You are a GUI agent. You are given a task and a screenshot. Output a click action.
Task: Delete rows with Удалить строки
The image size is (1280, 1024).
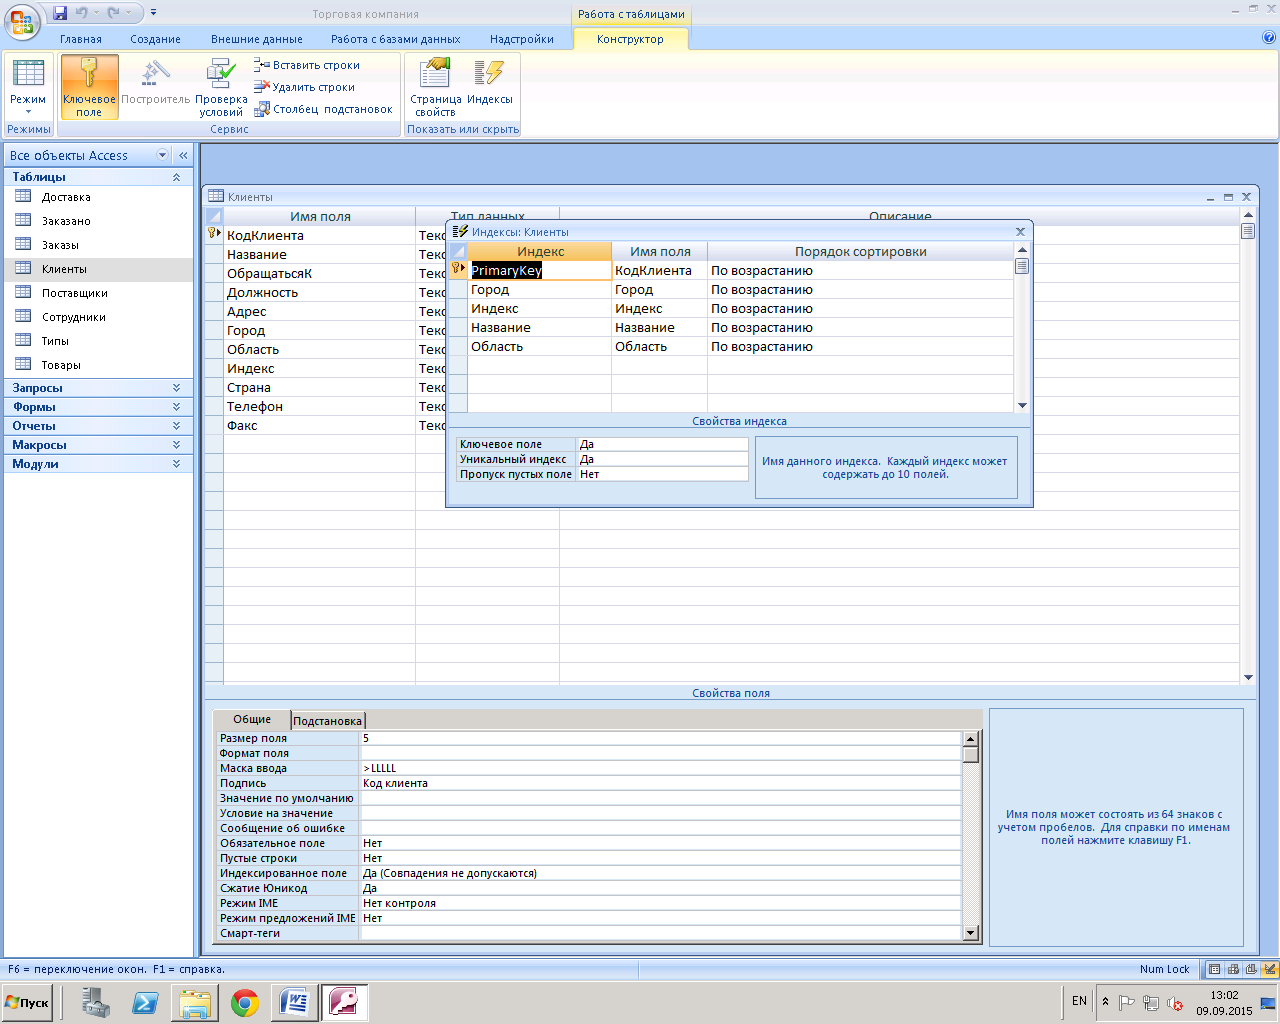[x=305, y=87]
